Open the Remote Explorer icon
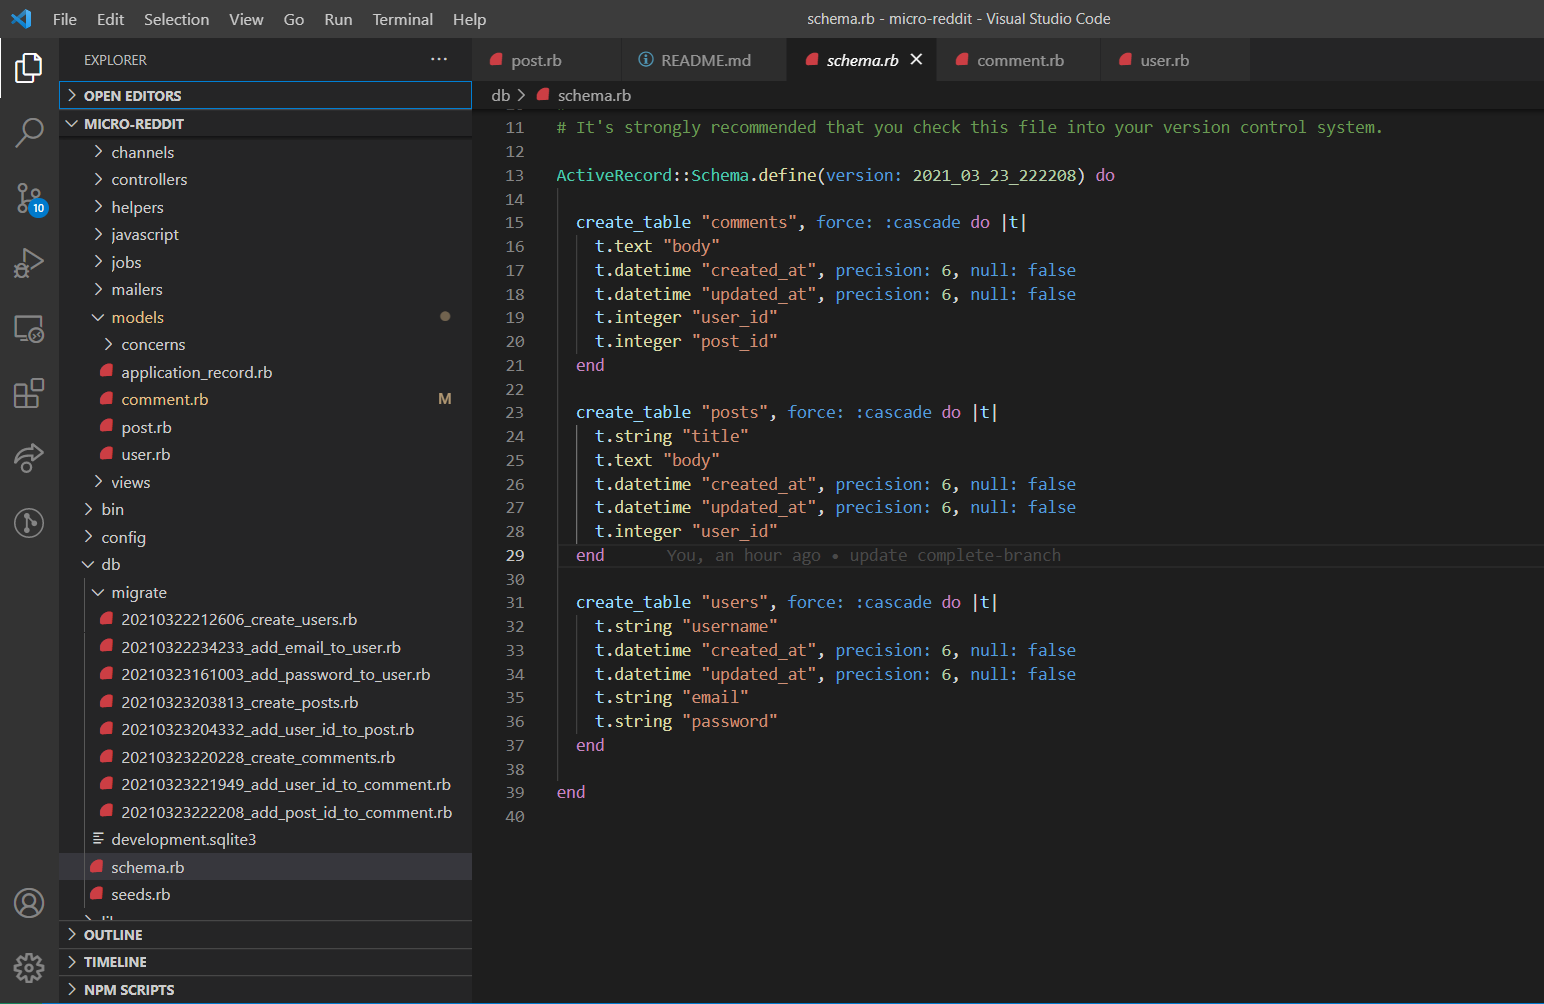 click(29, 328)
